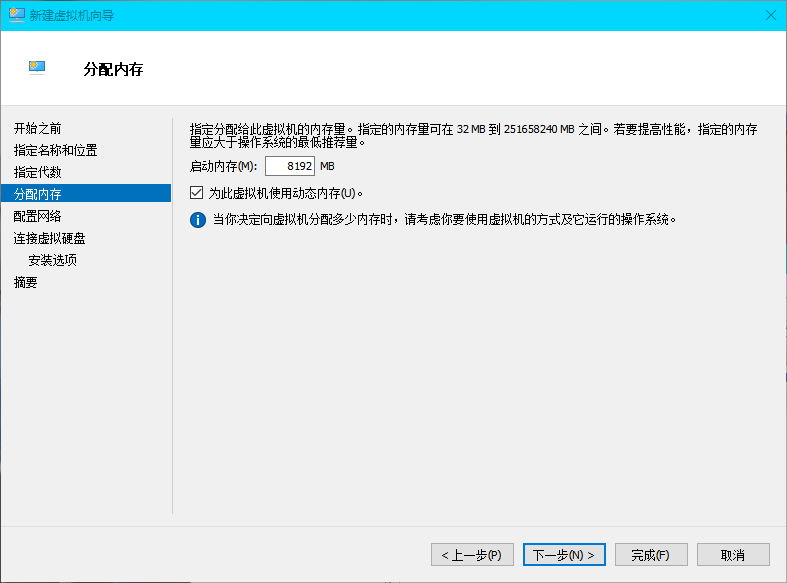Toggle dynamic memory checkbox for this VM
The image size is (787, 583).
(197, 193)
